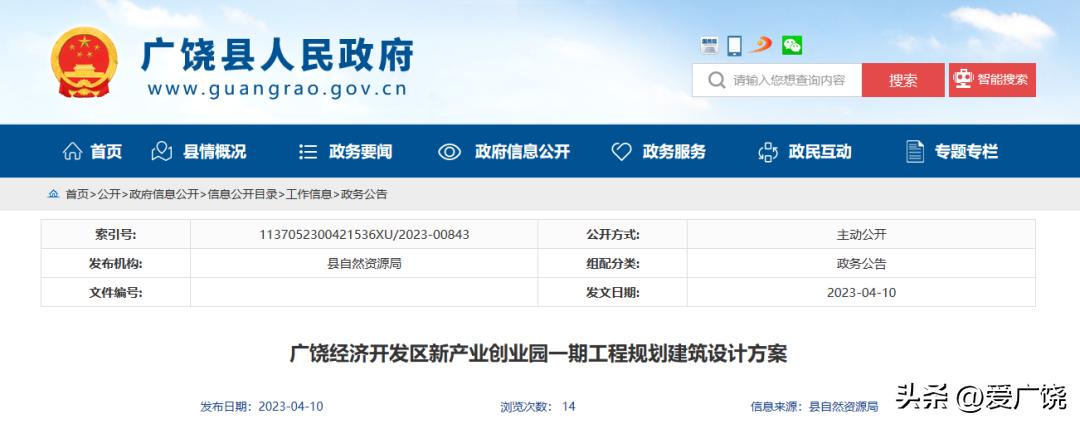Click the article title 广饶经济开发区新产业创业园一期工程规划建筑设计方案

coord(538,354)
